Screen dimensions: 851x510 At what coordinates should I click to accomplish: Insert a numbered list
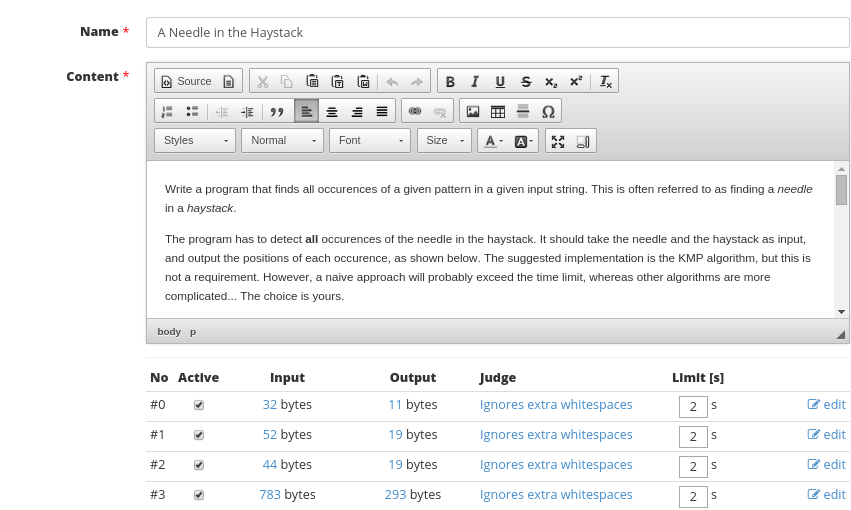click(x=167, y=112)
